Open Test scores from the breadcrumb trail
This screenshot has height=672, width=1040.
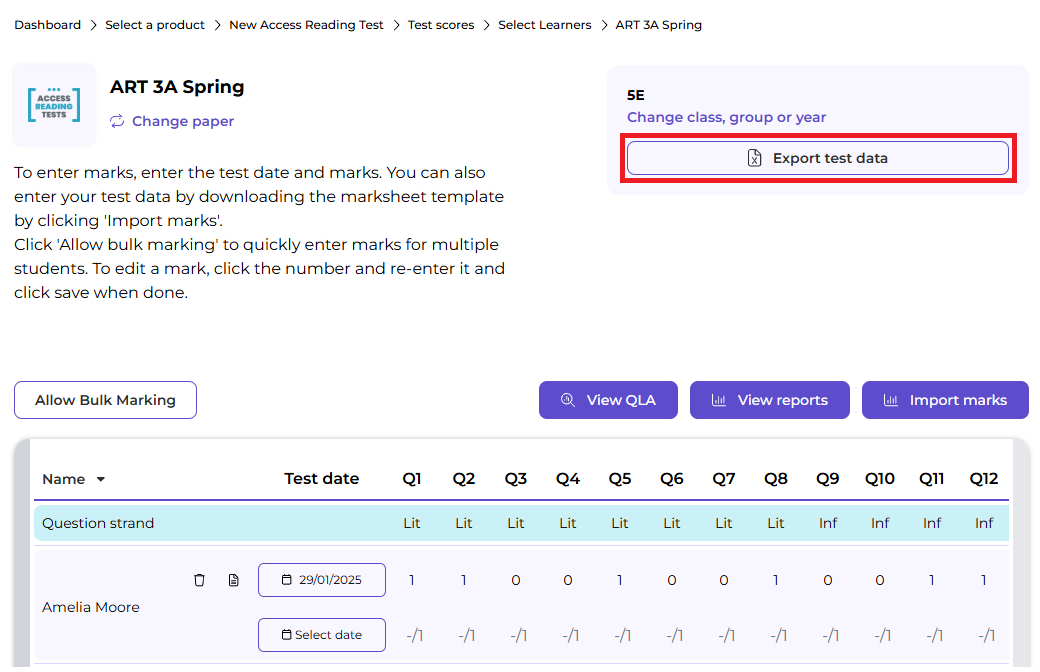click(441, 25)
